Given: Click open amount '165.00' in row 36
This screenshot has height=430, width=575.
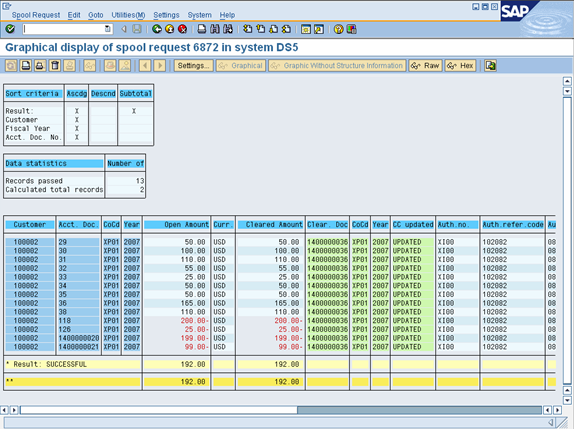Looking at the screenshot, I should [x=193, y=303].
